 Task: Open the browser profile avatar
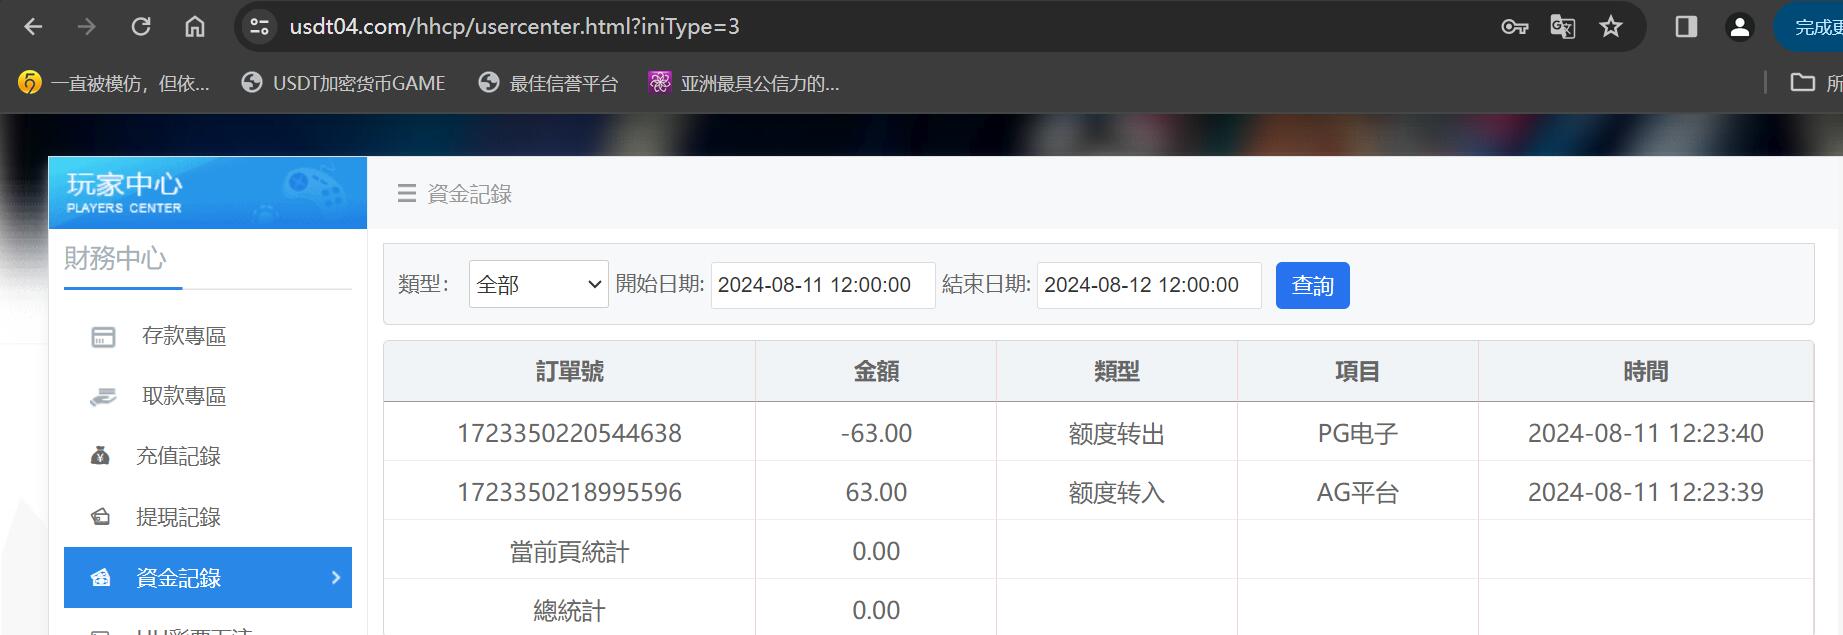pyautogui.click(x=1740, y=27)
